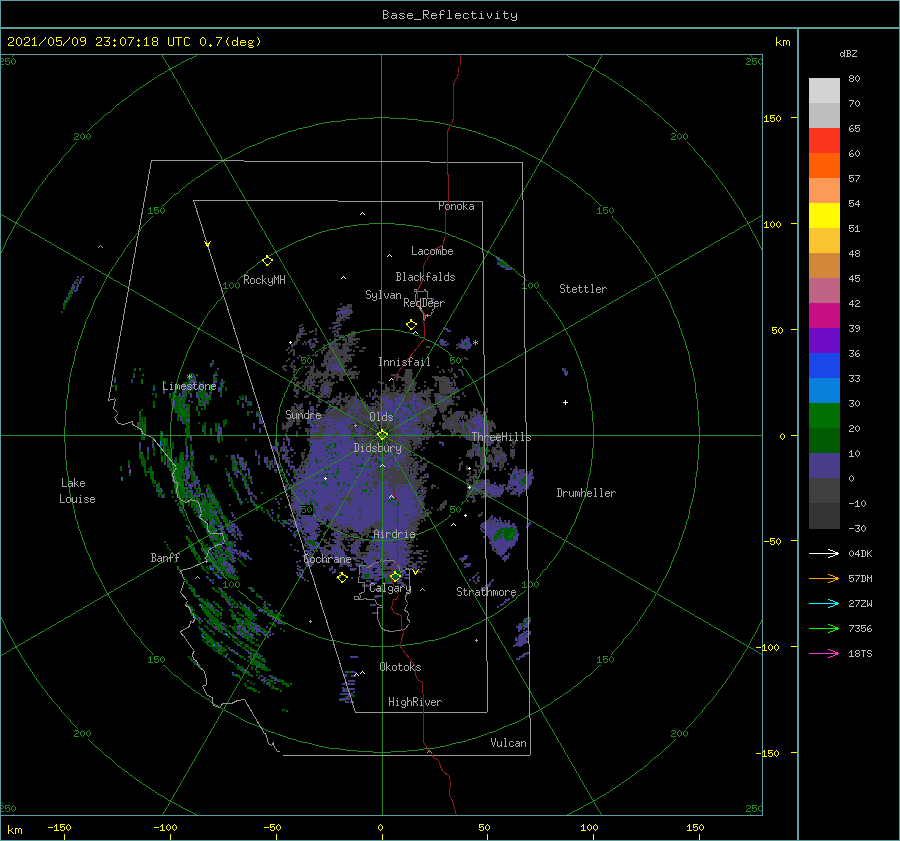Select the light blue 33-30 dBZ swatch
The height and width of the screenshot is (841, 900).
pyautogui.click(x=824, y=391)
